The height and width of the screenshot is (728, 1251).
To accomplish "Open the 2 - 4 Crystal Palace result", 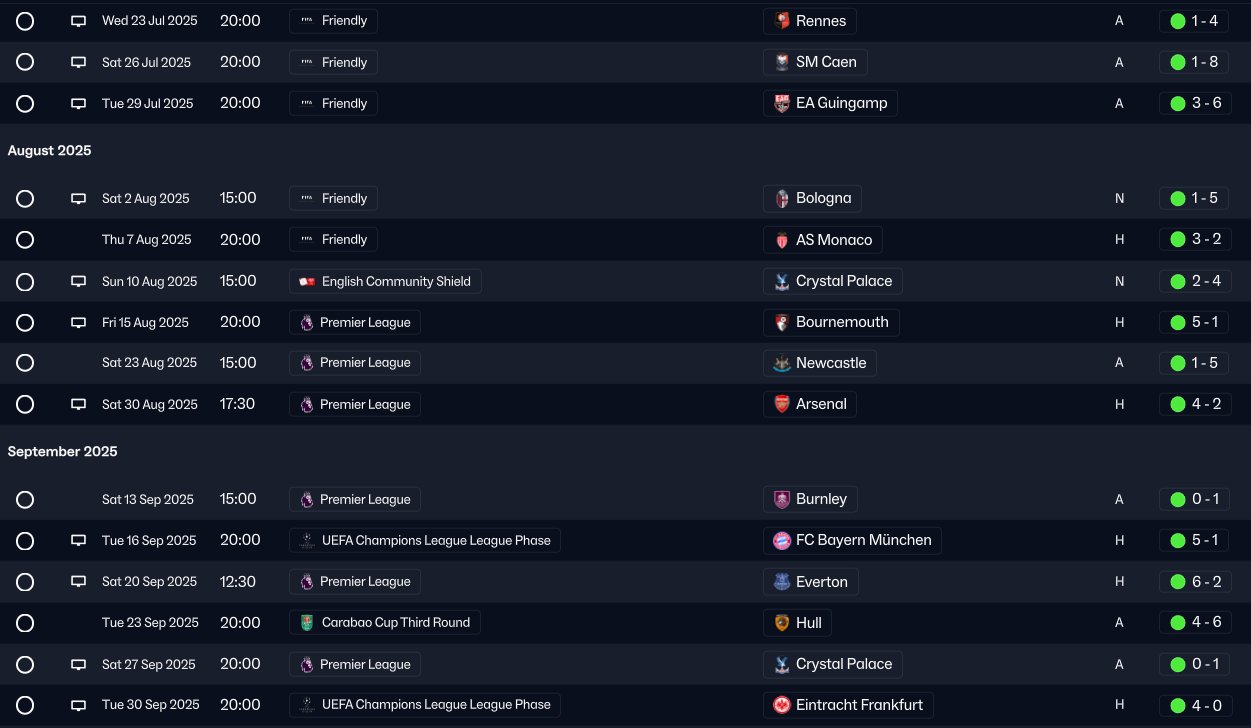I will click(1195, 282).
